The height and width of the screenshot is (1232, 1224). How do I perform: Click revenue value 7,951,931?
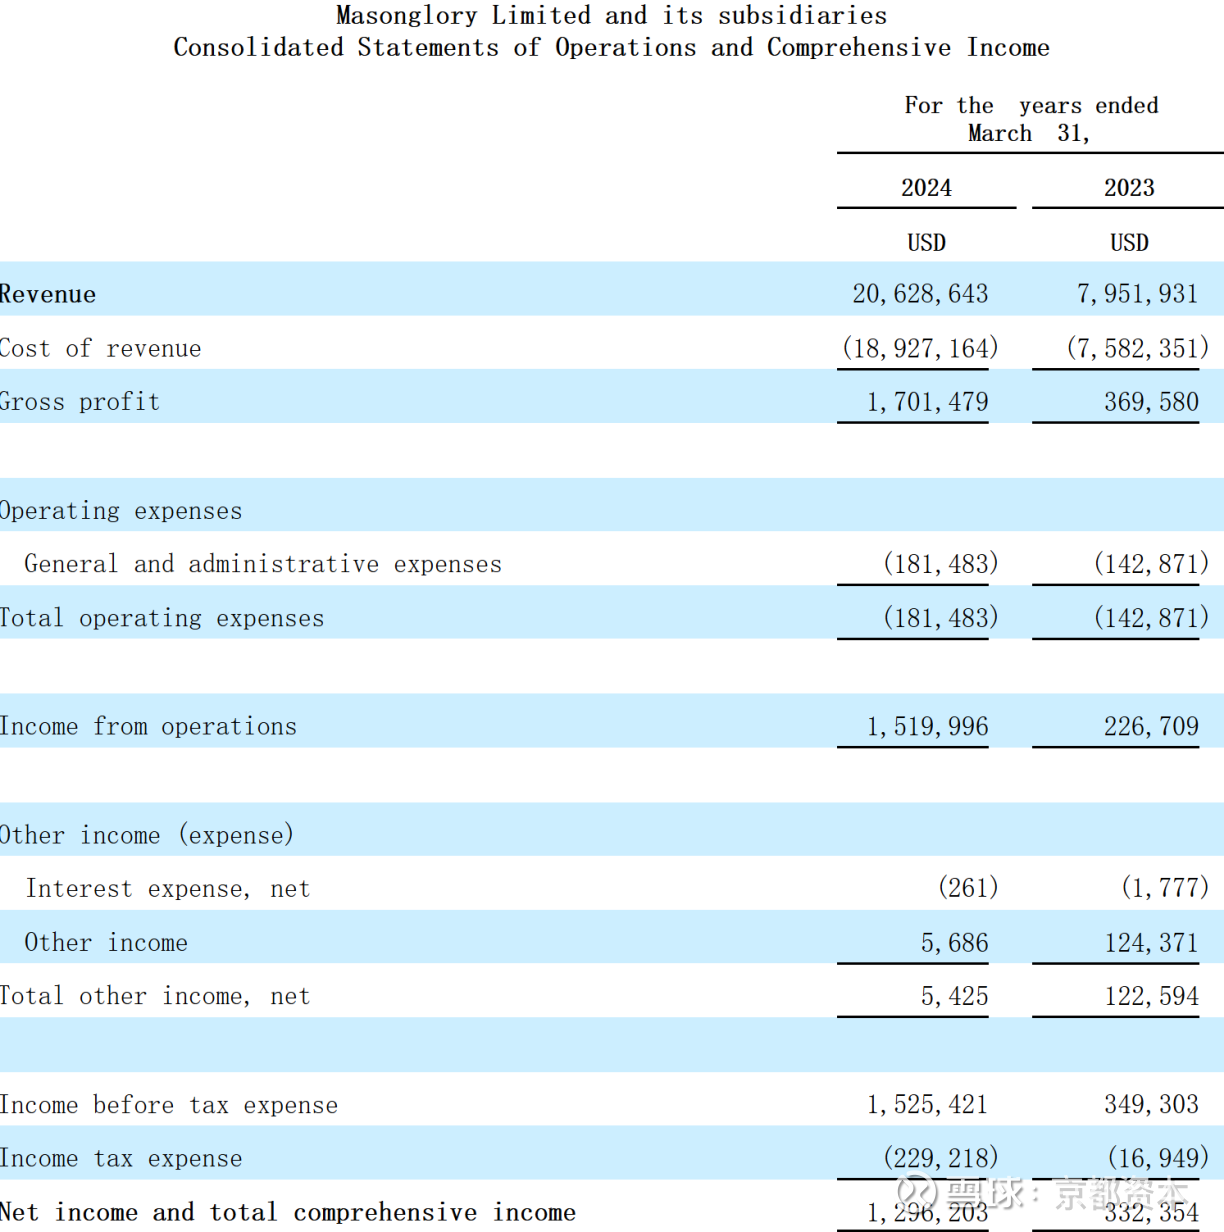coord(1137,294)
